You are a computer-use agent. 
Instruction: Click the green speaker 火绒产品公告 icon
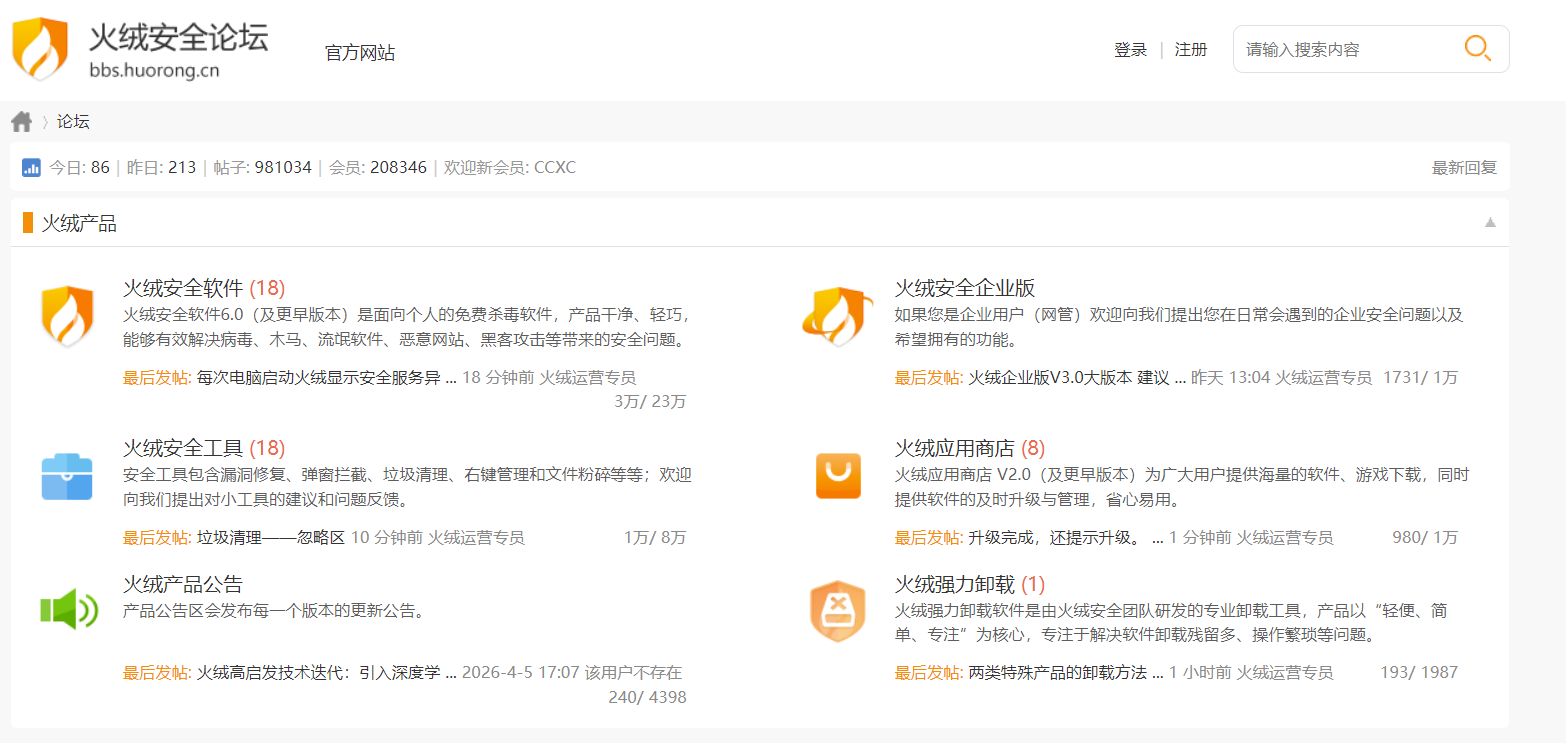pos(67,609)
